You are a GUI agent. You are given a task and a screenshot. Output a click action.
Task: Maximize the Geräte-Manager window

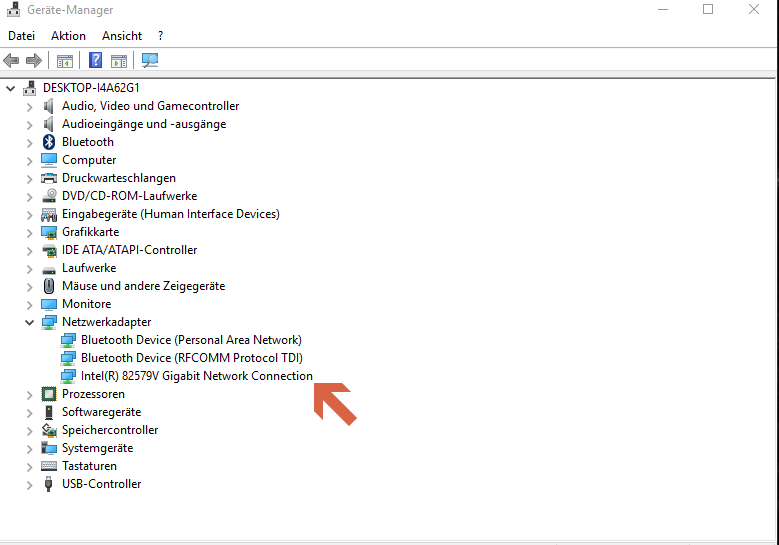708,9
